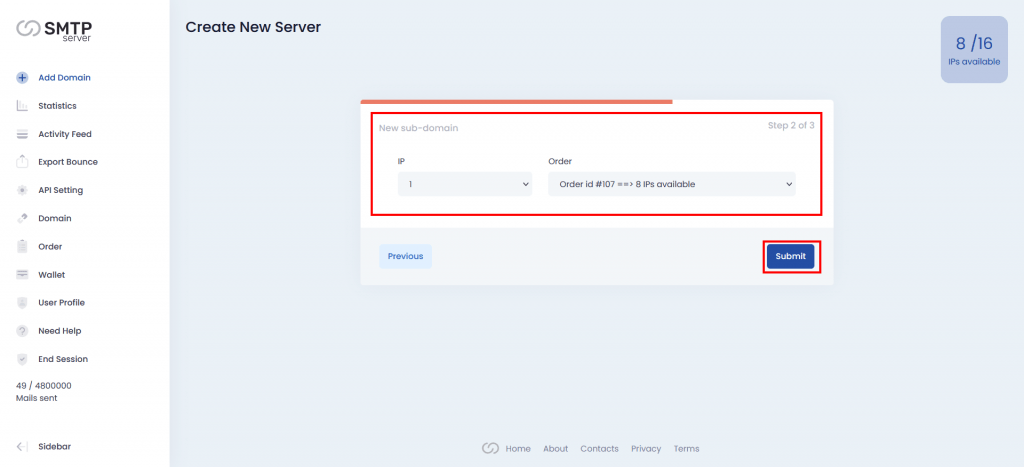Follow the footer Privacy link
This screenshot has height=467, width=1024.
(646, 449)
